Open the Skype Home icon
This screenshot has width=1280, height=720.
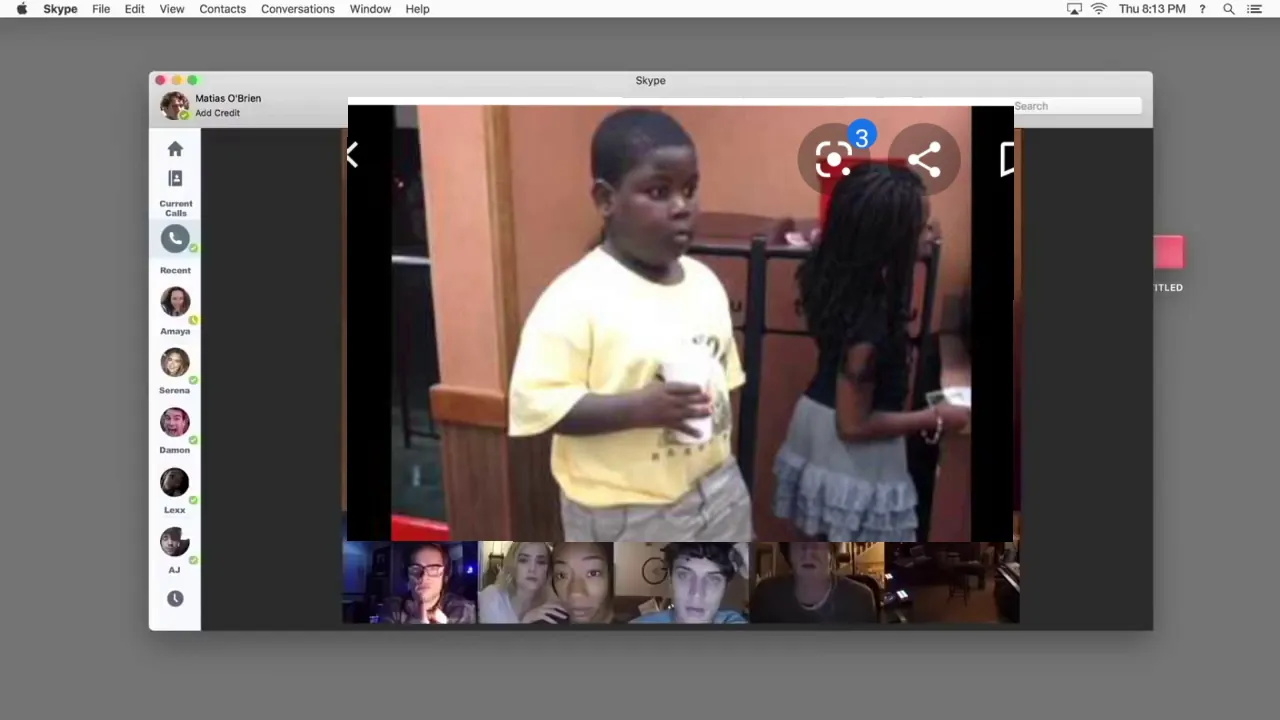coord(175,149)
